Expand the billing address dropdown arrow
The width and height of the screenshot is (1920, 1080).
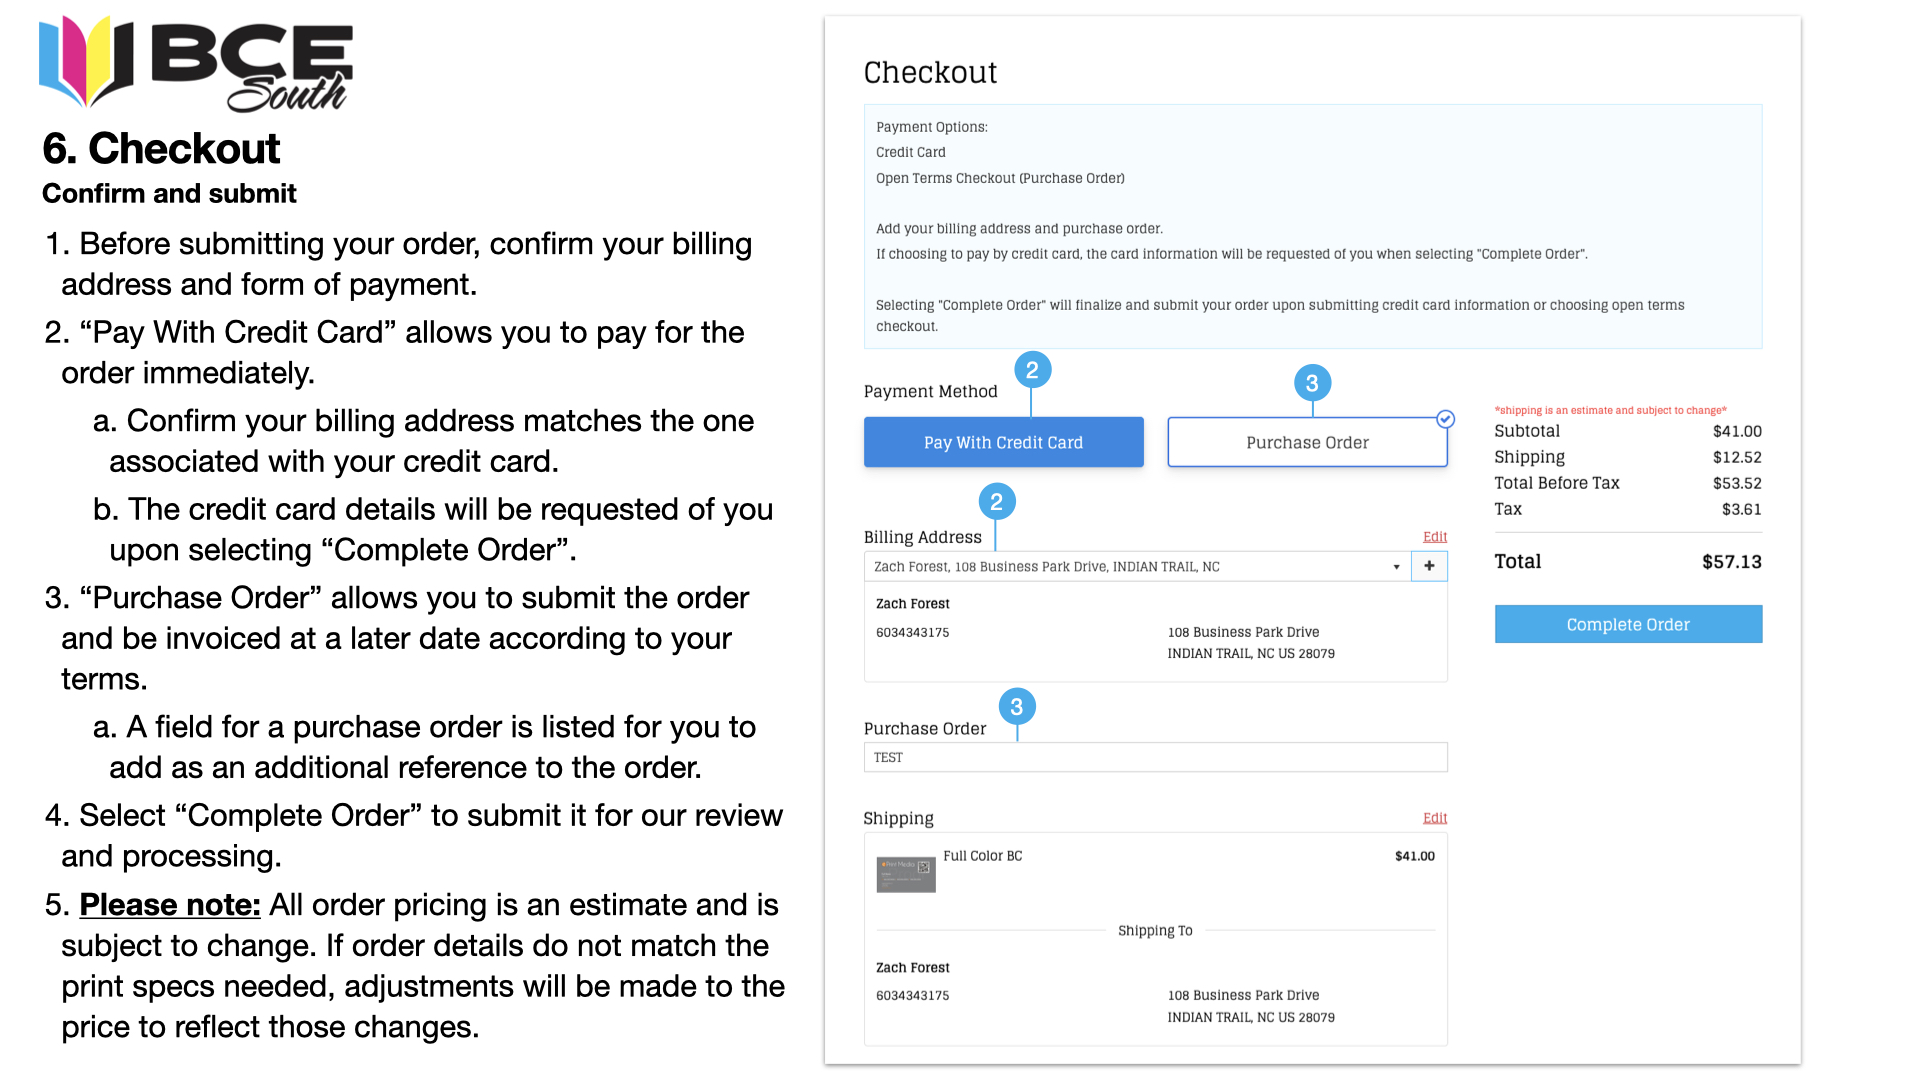coord(1396,567)
